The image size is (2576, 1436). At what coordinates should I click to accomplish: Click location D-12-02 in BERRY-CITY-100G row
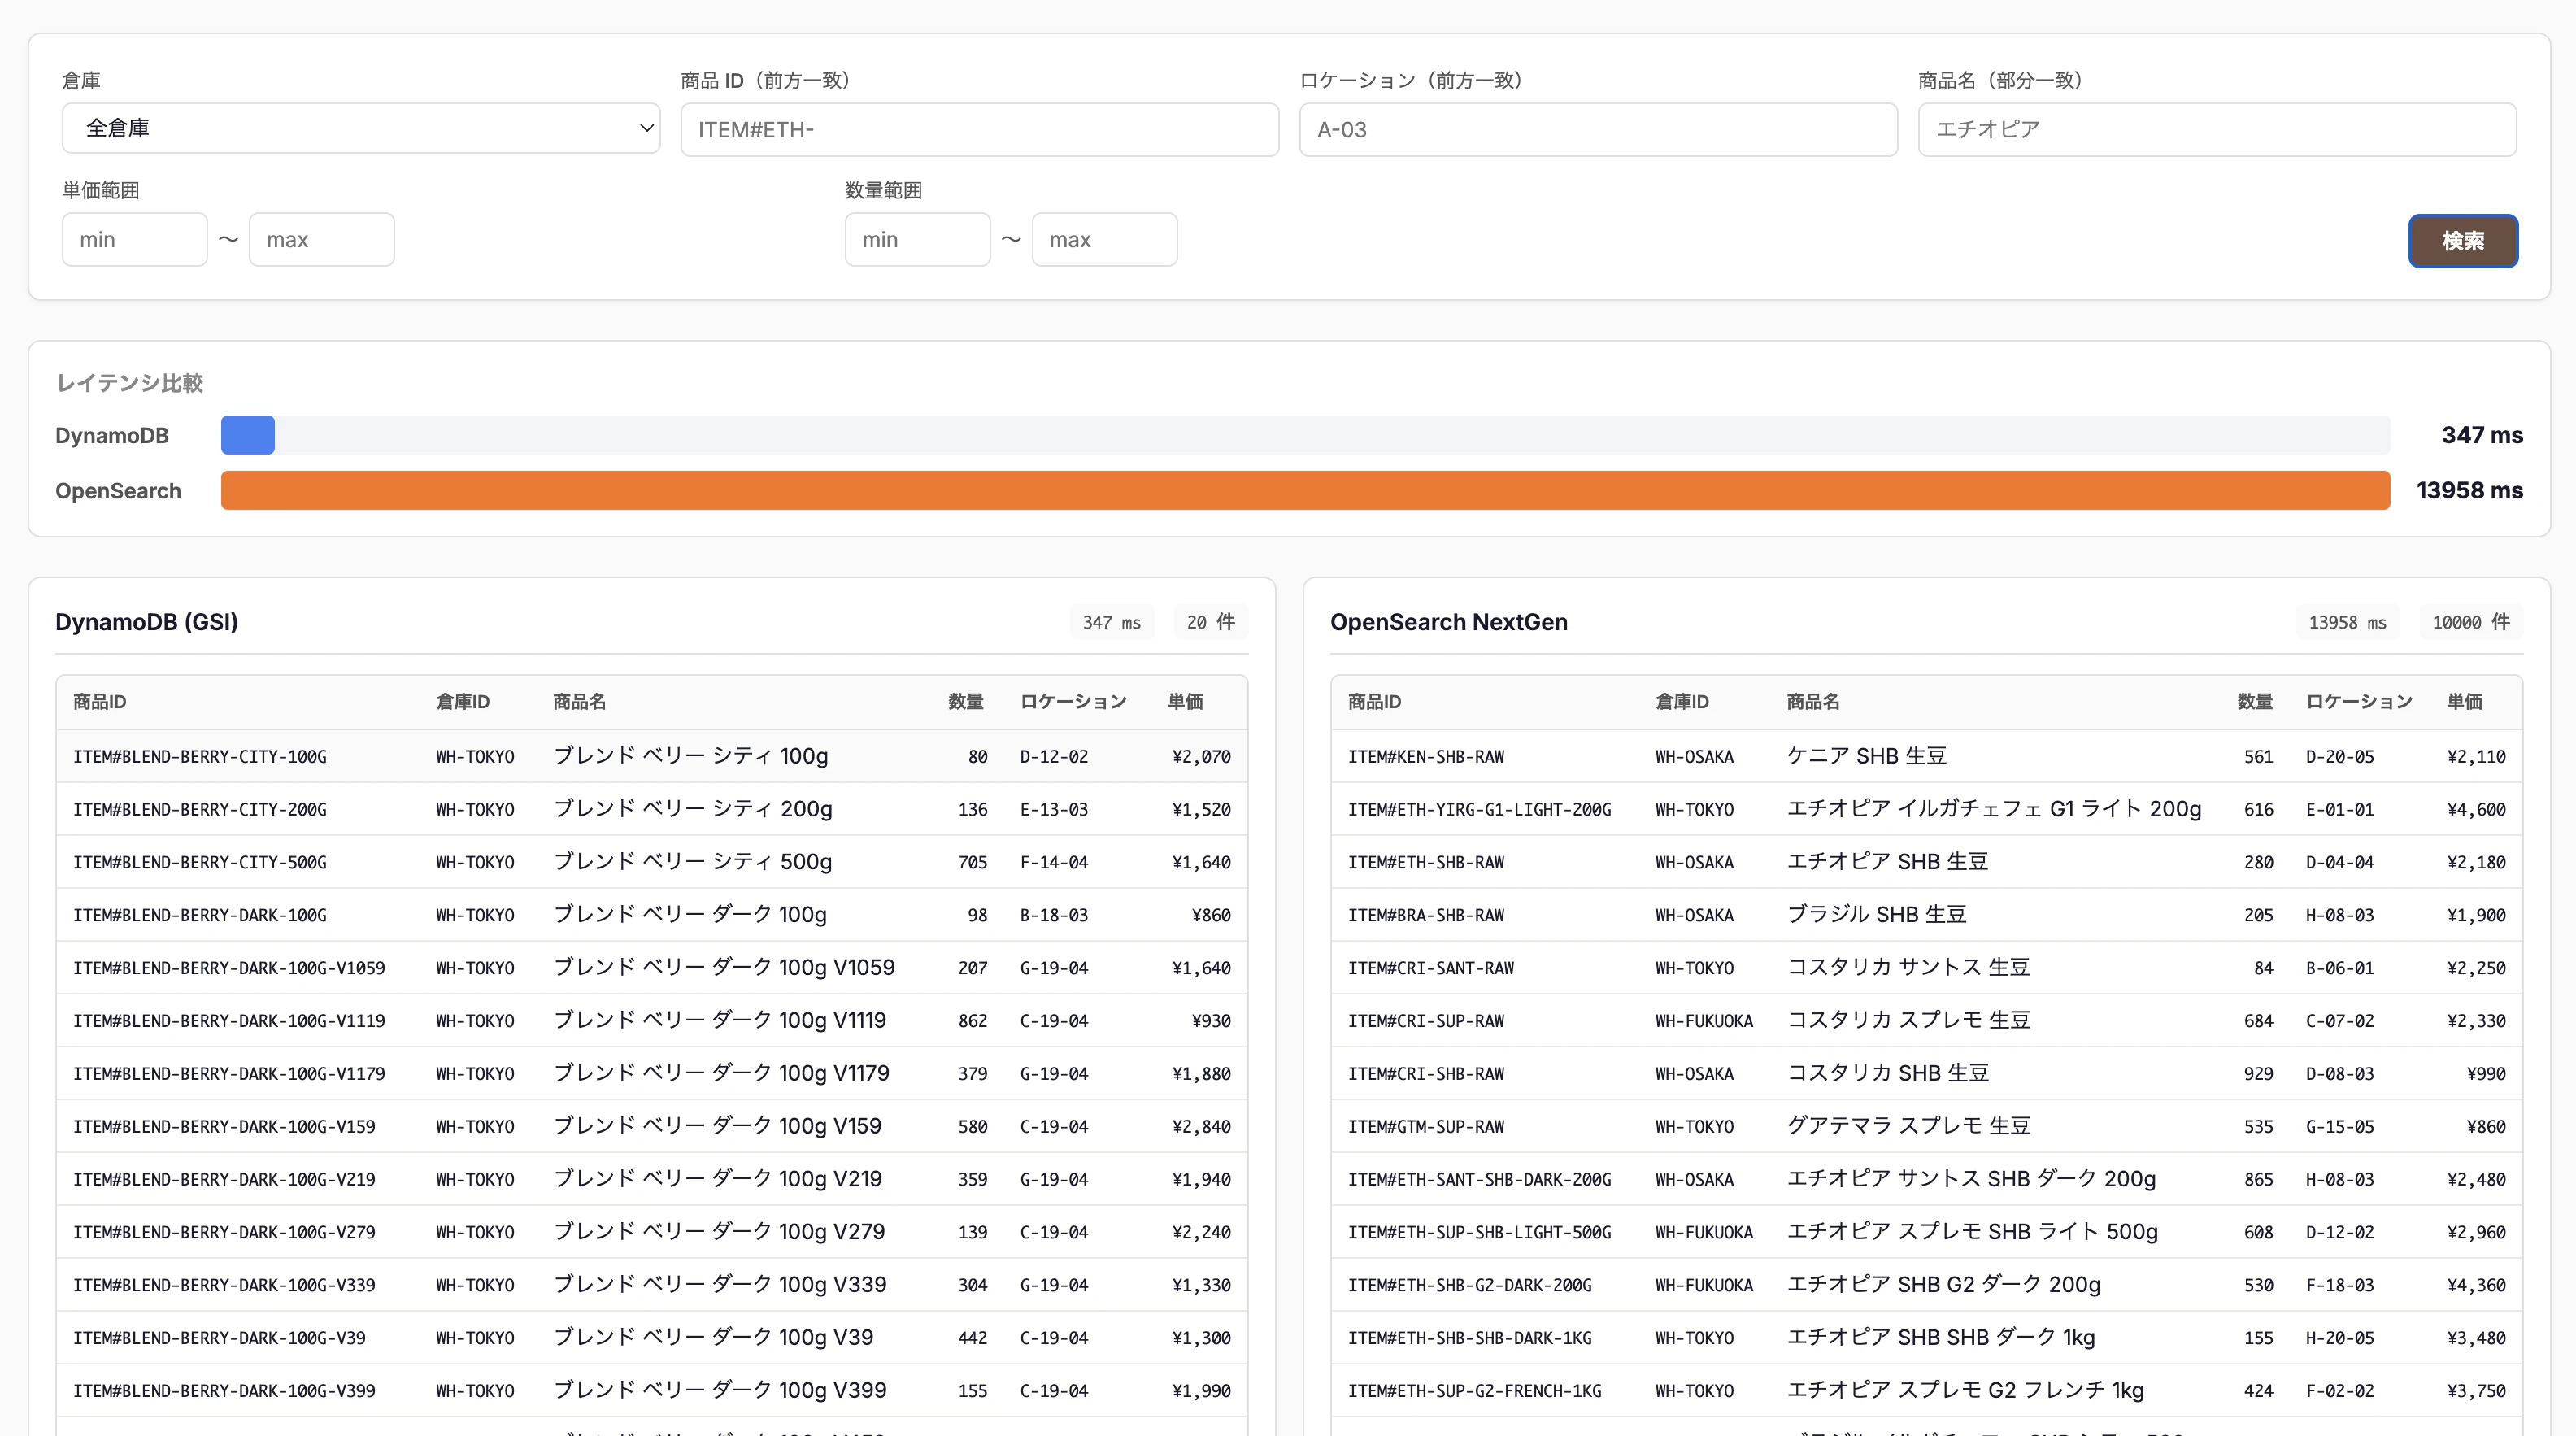(x=1053, y=757)
